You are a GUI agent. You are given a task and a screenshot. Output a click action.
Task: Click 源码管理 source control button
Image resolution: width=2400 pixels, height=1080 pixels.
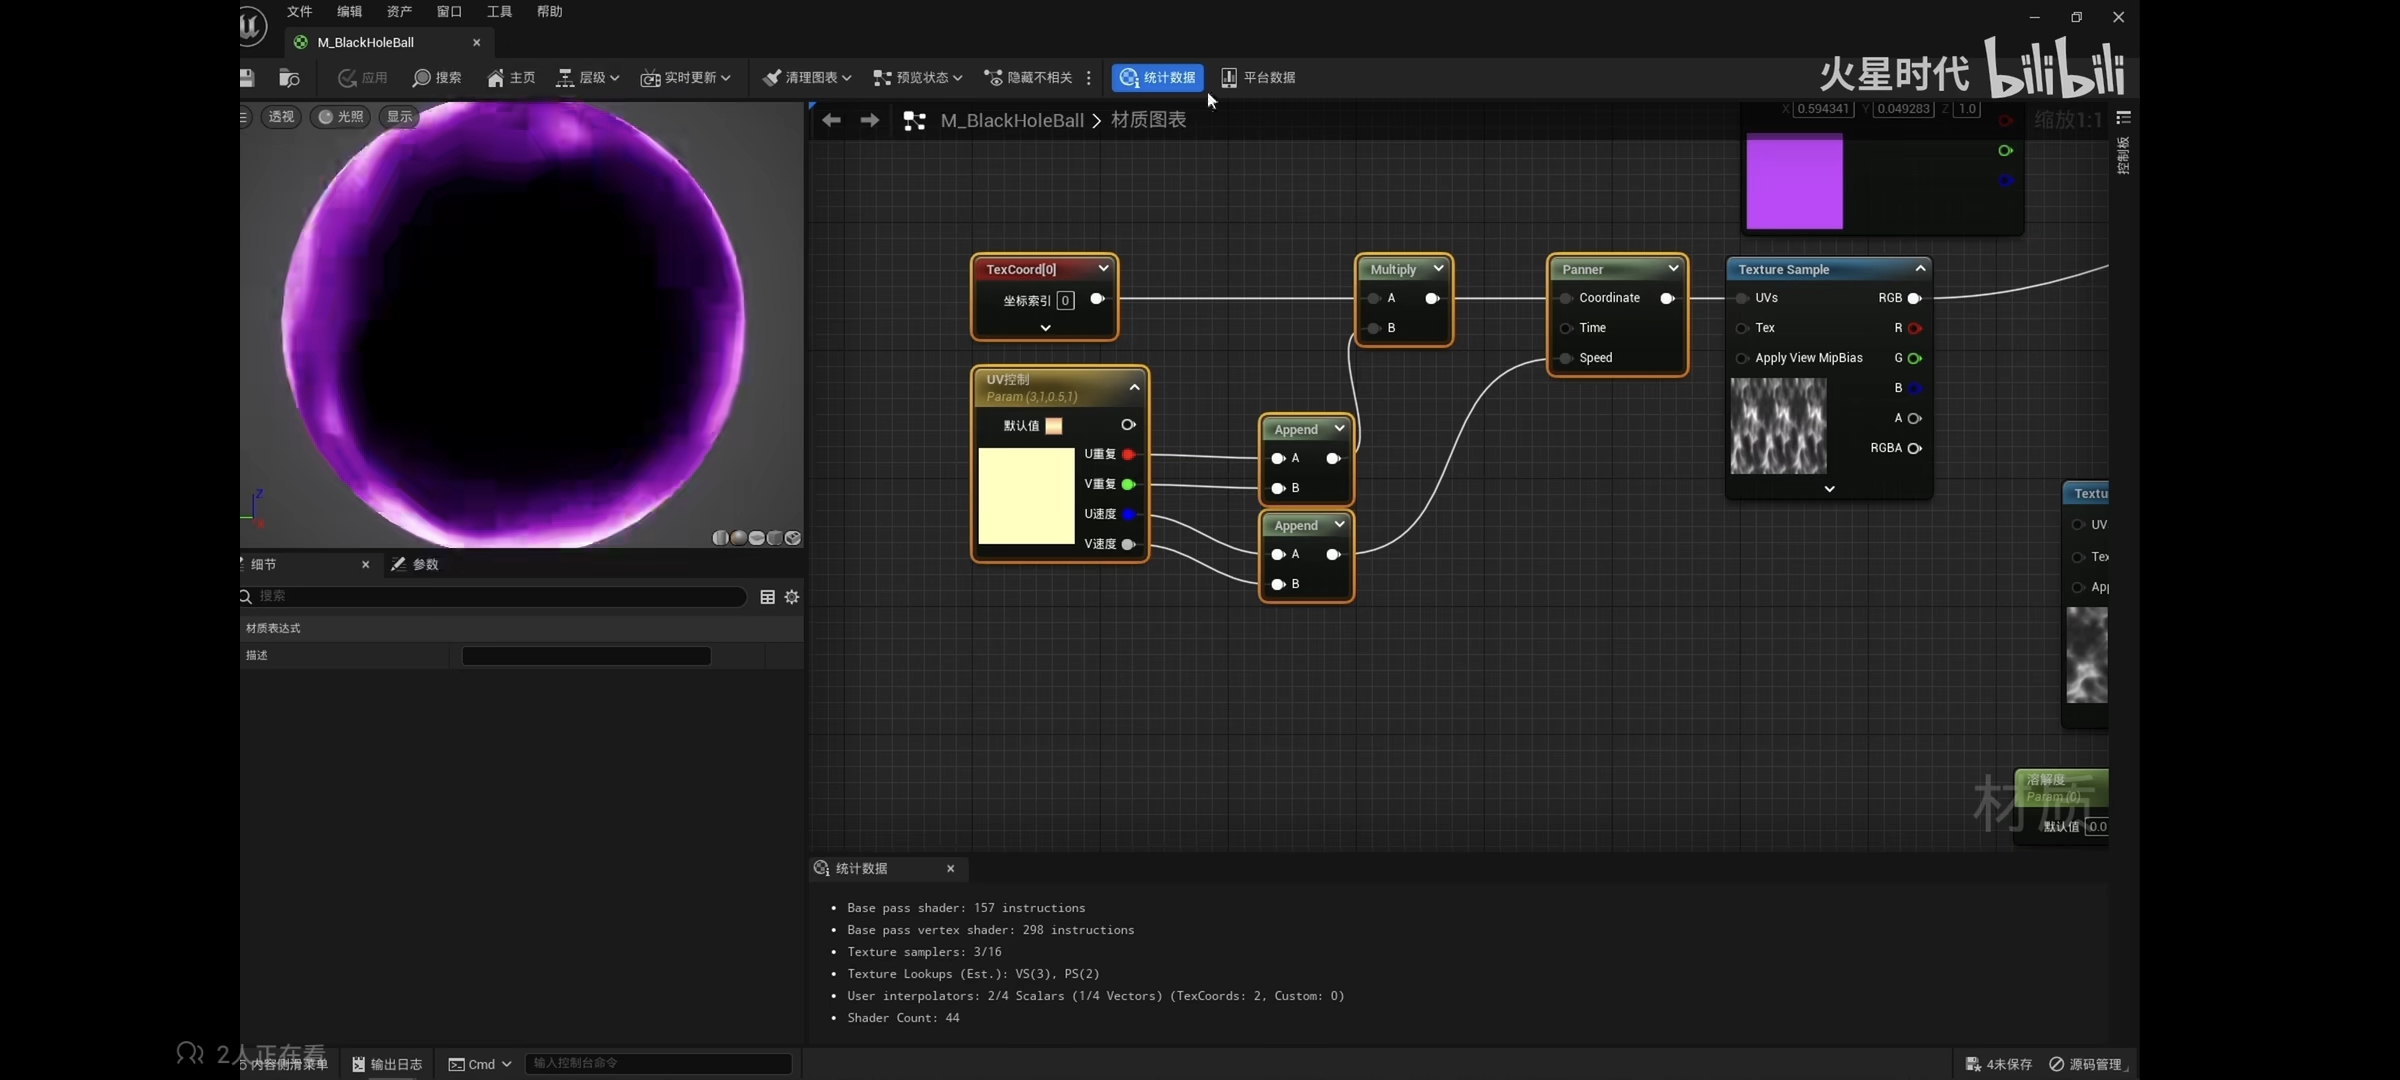click(2086, 1064)
